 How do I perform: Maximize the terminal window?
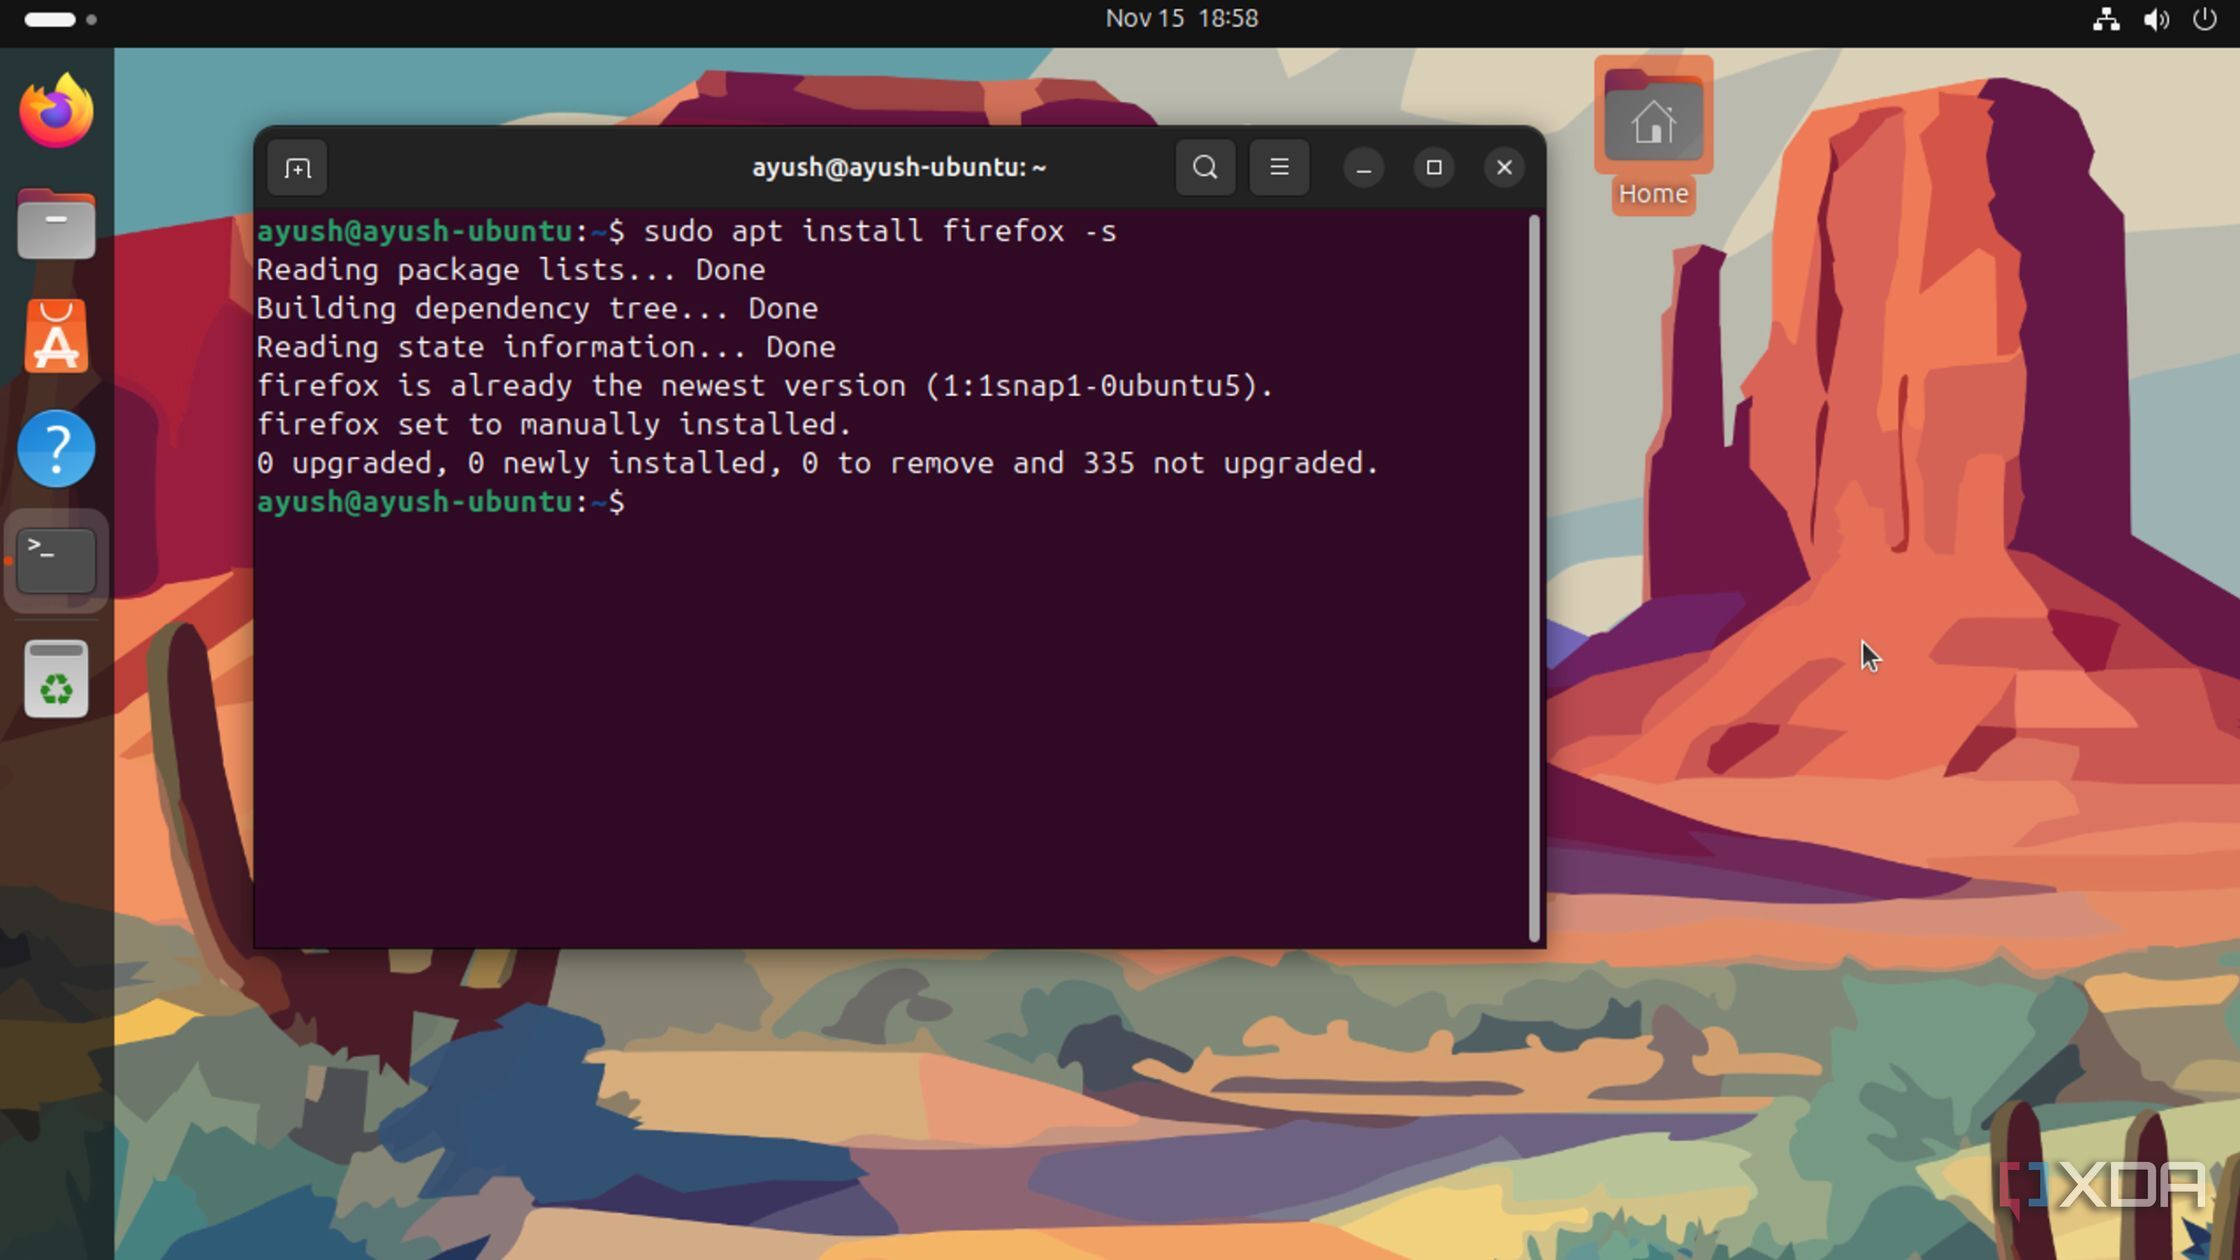(x=1433, y=168)
